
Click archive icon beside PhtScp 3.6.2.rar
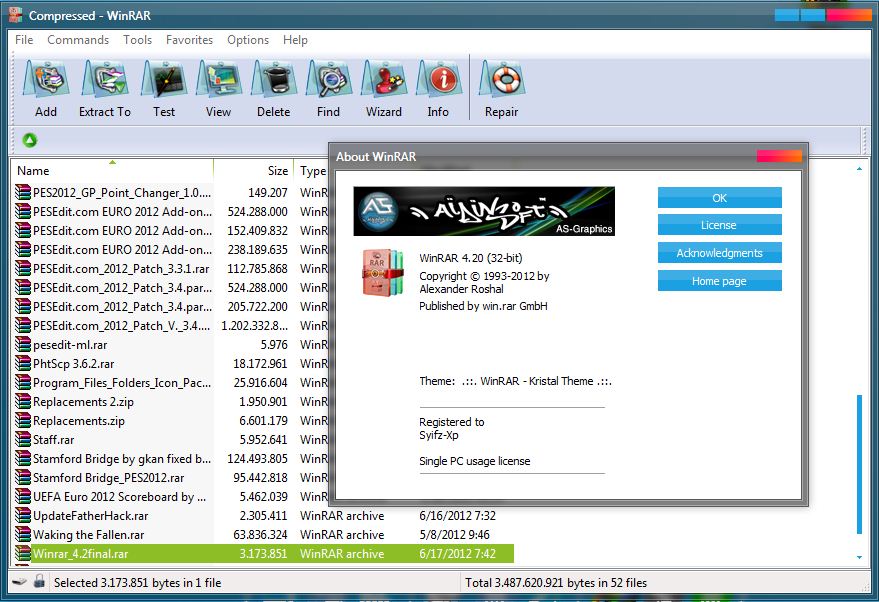(23, 363)
